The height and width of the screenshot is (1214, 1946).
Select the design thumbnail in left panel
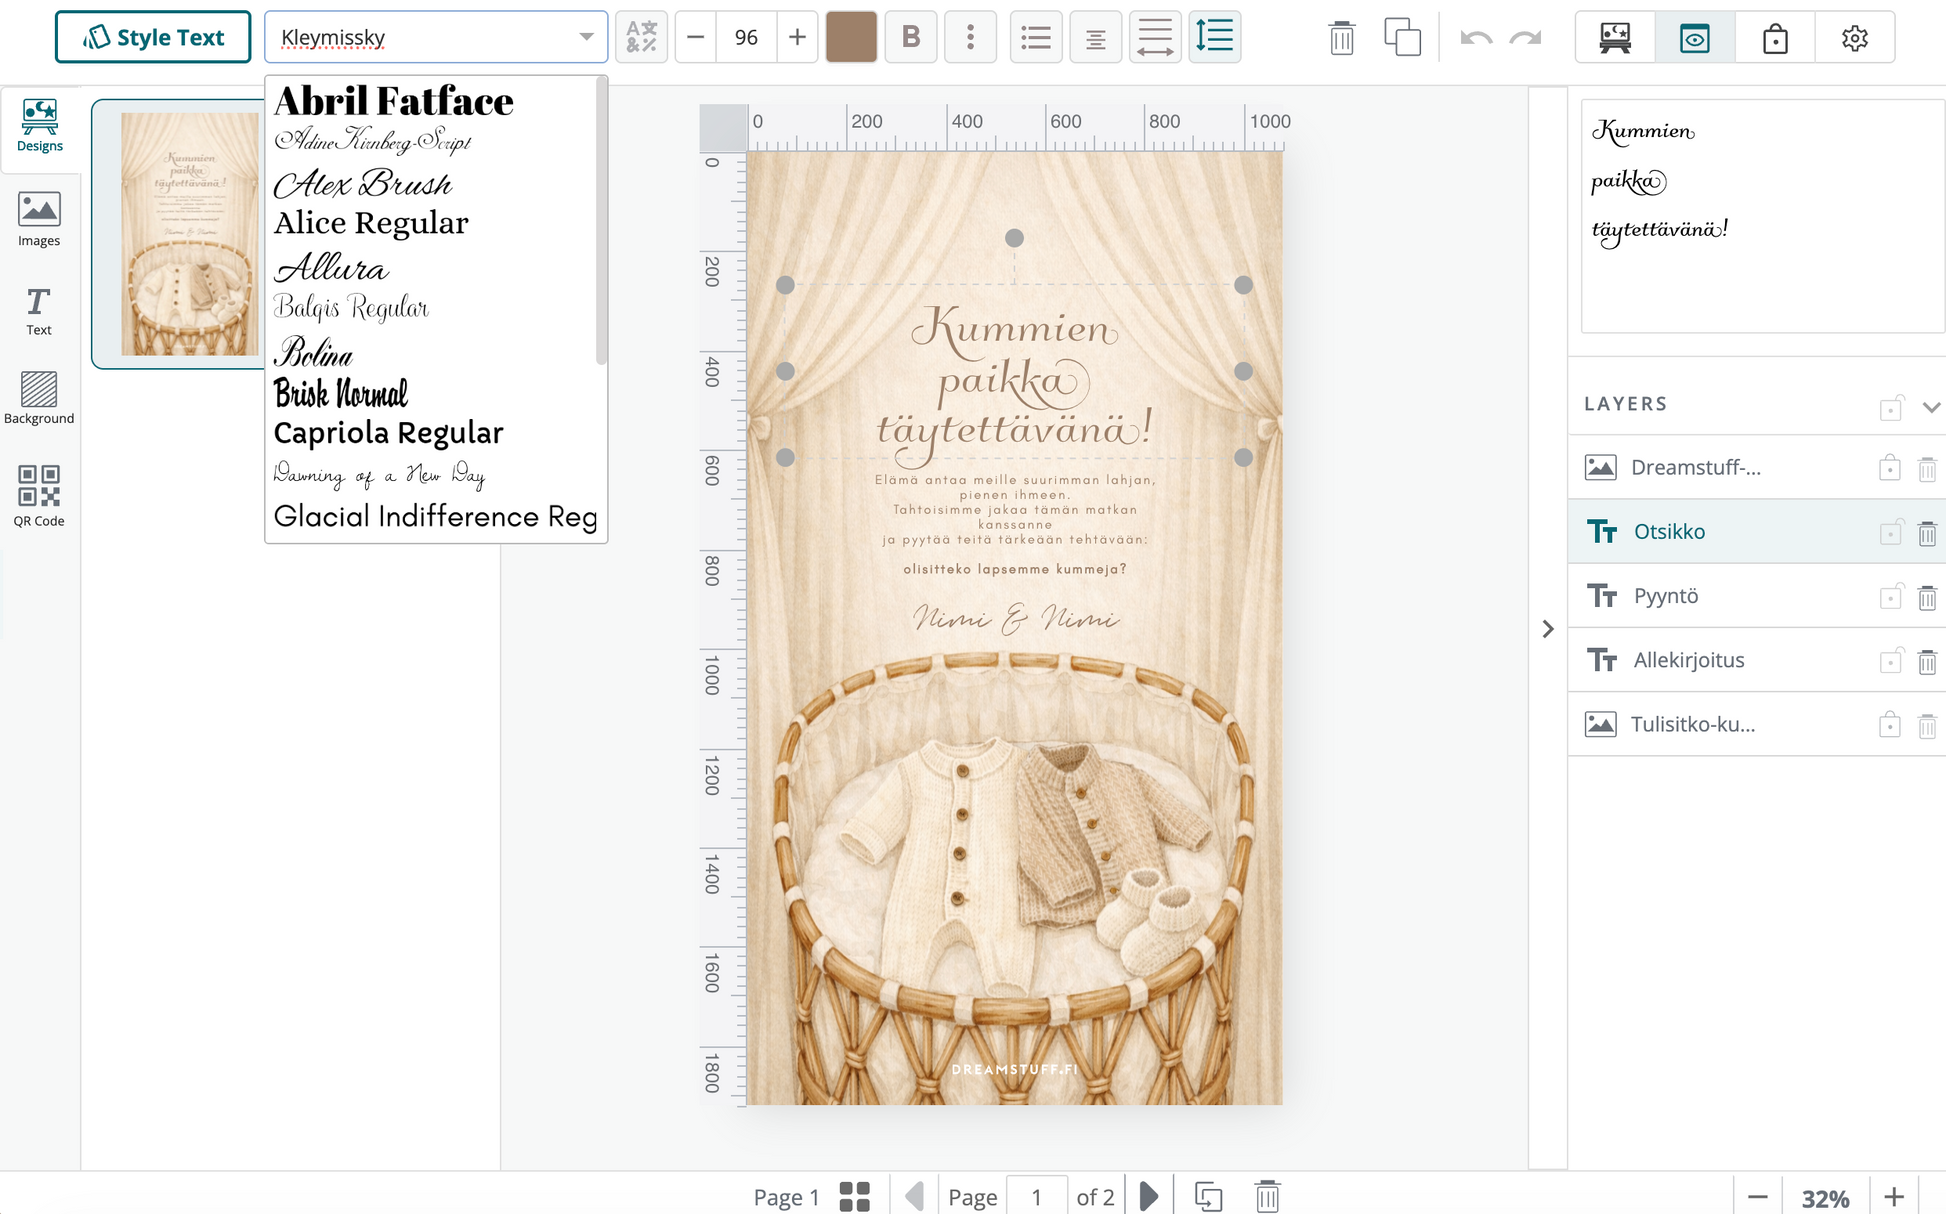(x=190, y=234)
